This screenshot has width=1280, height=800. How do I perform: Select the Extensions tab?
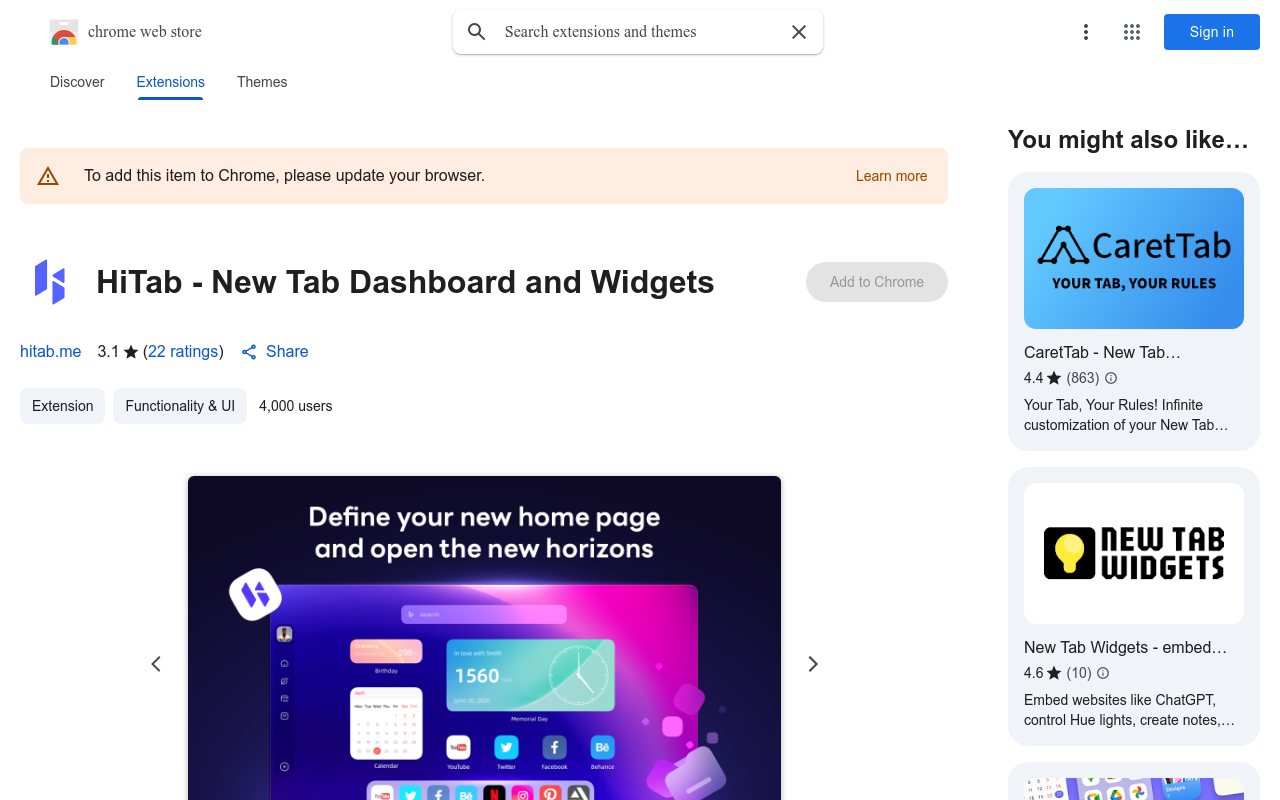point(171,82)
